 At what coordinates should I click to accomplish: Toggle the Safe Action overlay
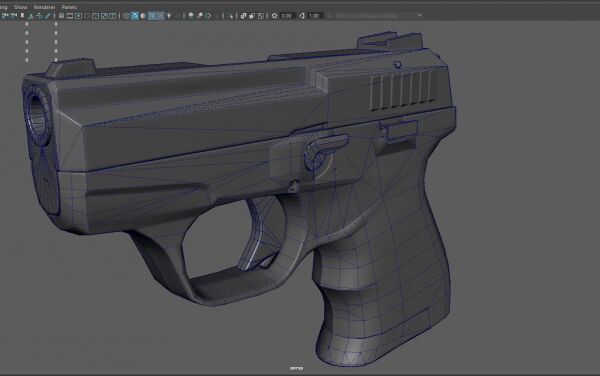click(104, 16)
